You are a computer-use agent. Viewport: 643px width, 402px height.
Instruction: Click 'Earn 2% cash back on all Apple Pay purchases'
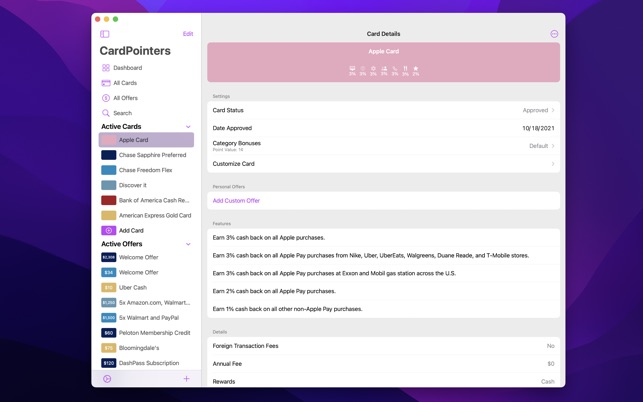(274, 291)
